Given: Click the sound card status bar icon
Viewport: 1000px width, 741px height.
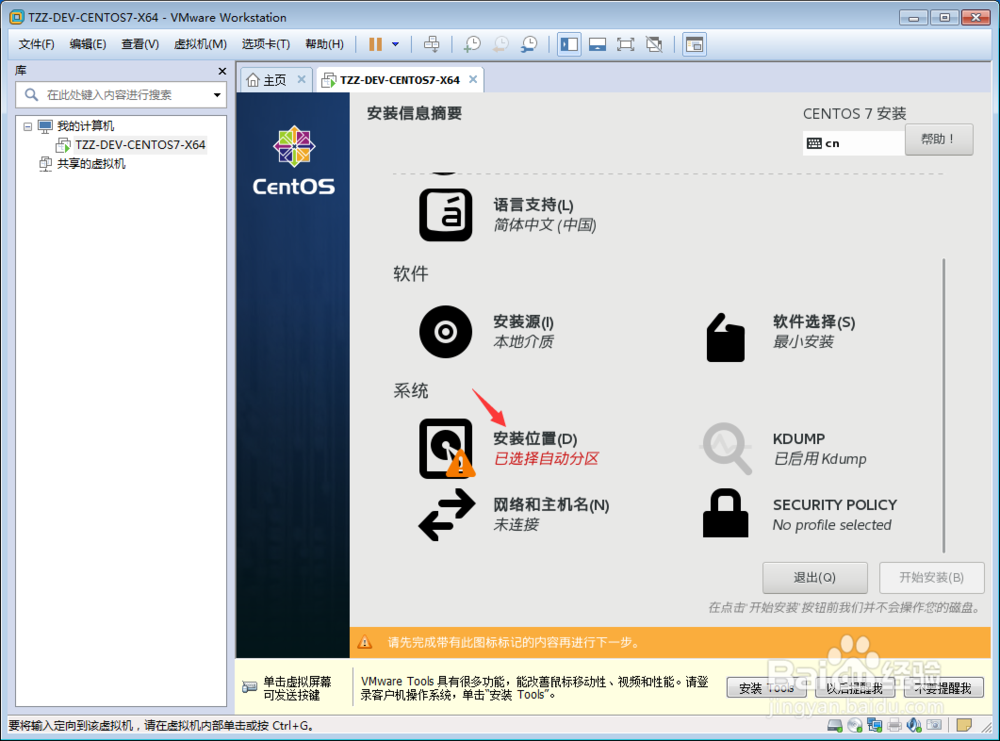Looking at the screenshot, I should pyautogui.click(x=914, y=725).
